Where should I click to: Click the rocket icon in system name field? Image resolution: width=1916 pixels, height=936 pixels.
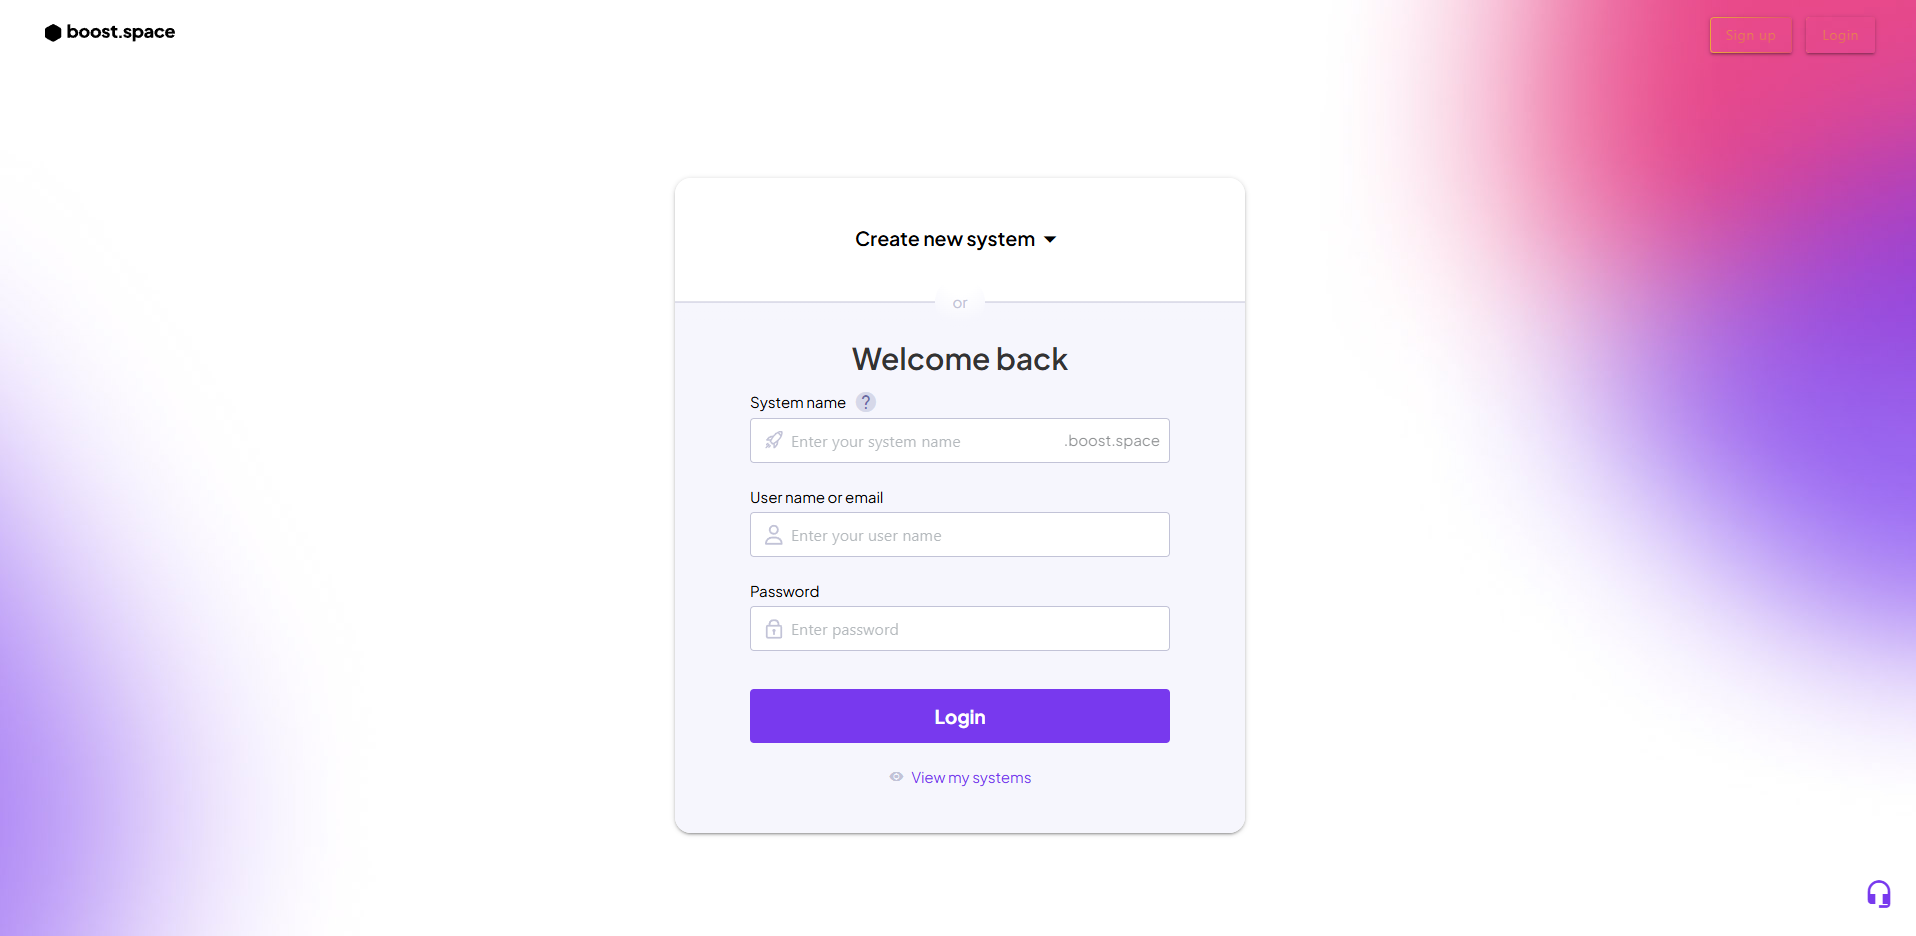(x=774, y=441)
